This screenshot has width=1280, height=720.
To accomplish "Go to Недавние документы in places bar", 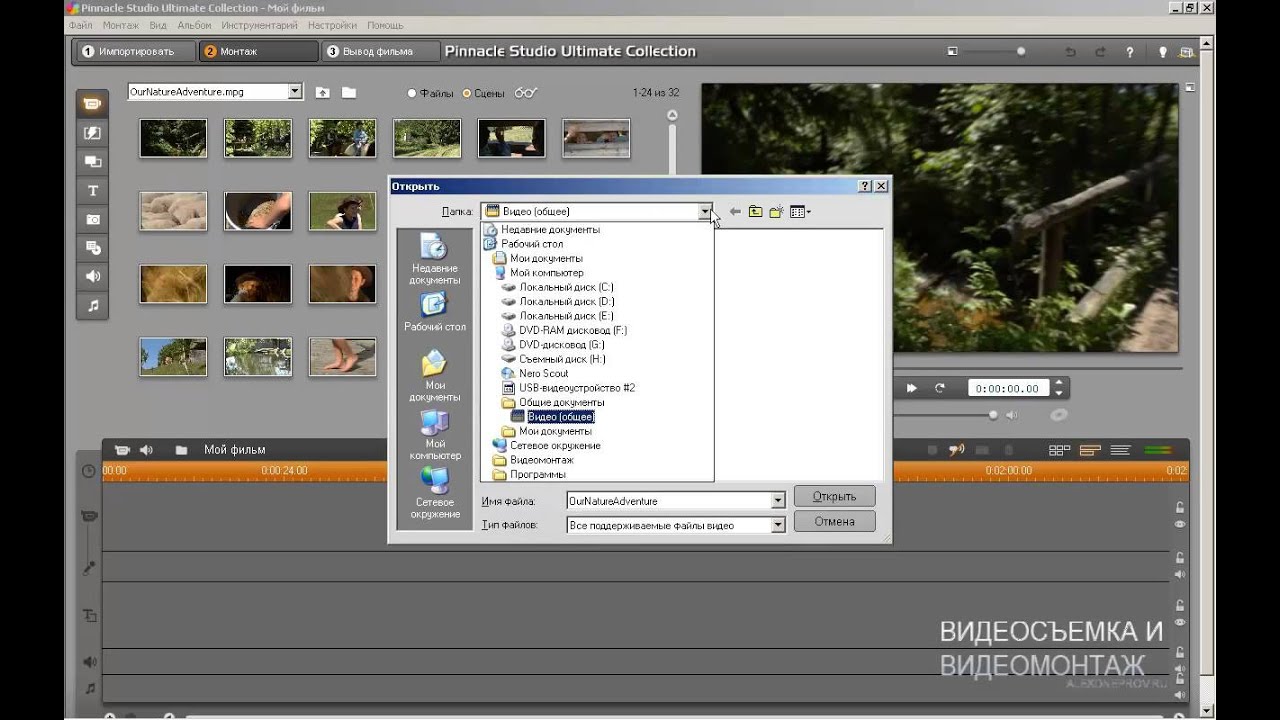I will (434, 259).
